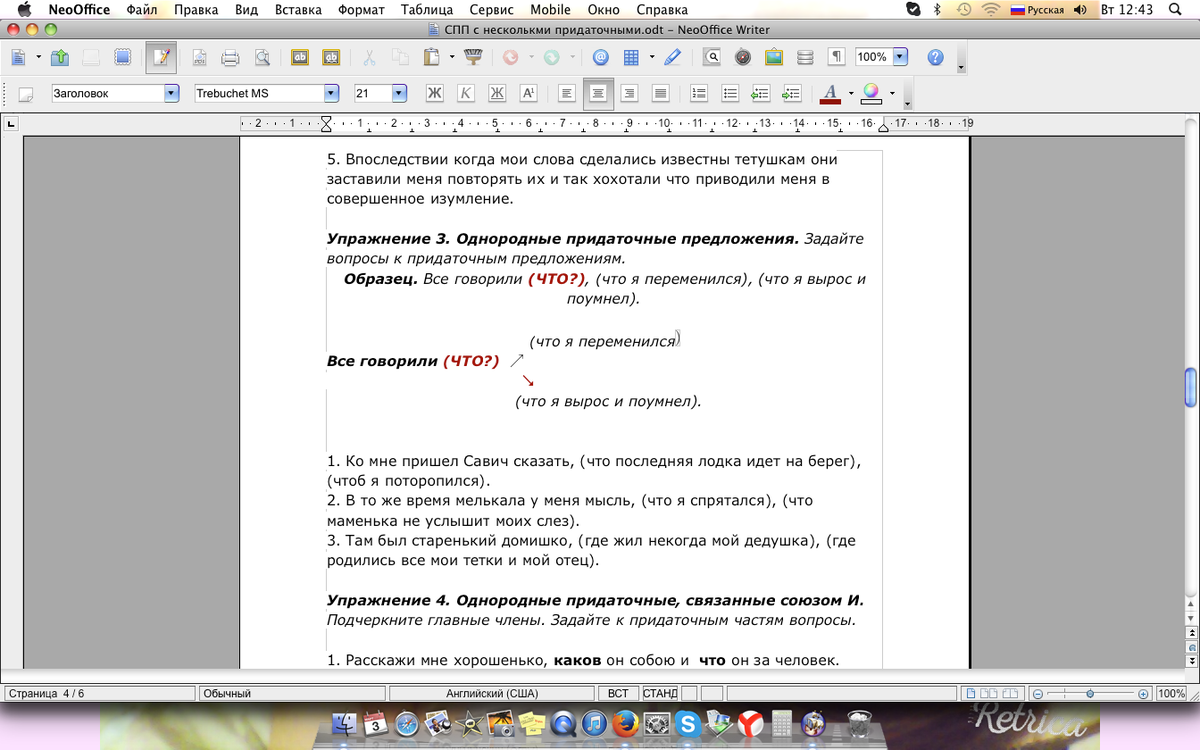
Task: Click the font color swatch
Action: tap(829, 93)
